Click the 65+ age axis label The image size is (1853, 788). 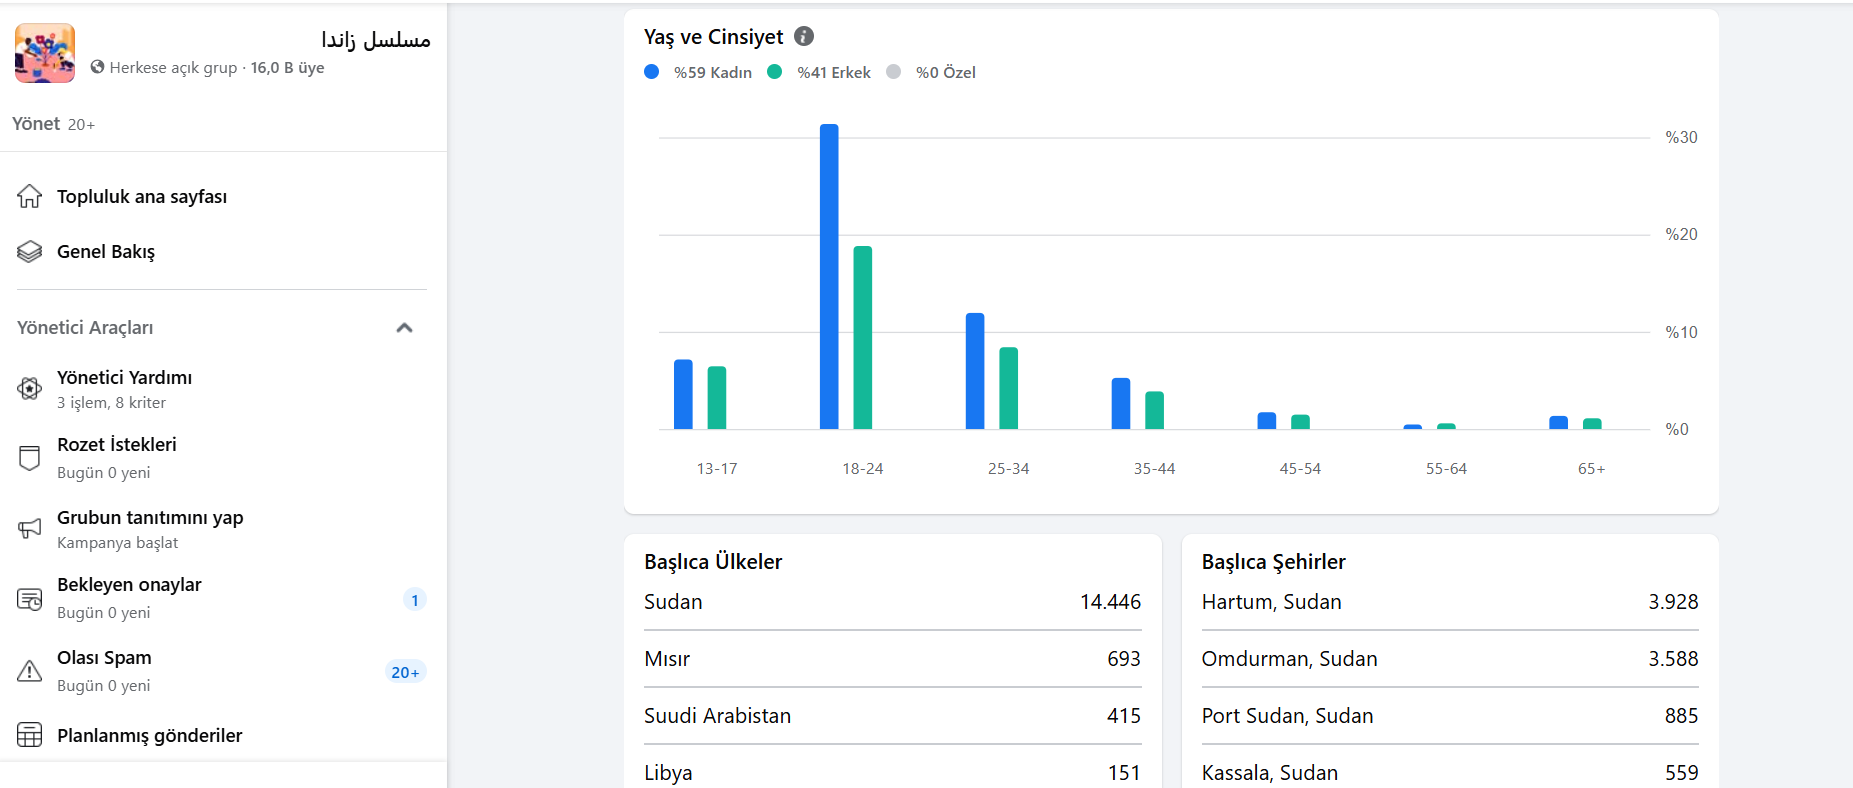point(1591,468)
